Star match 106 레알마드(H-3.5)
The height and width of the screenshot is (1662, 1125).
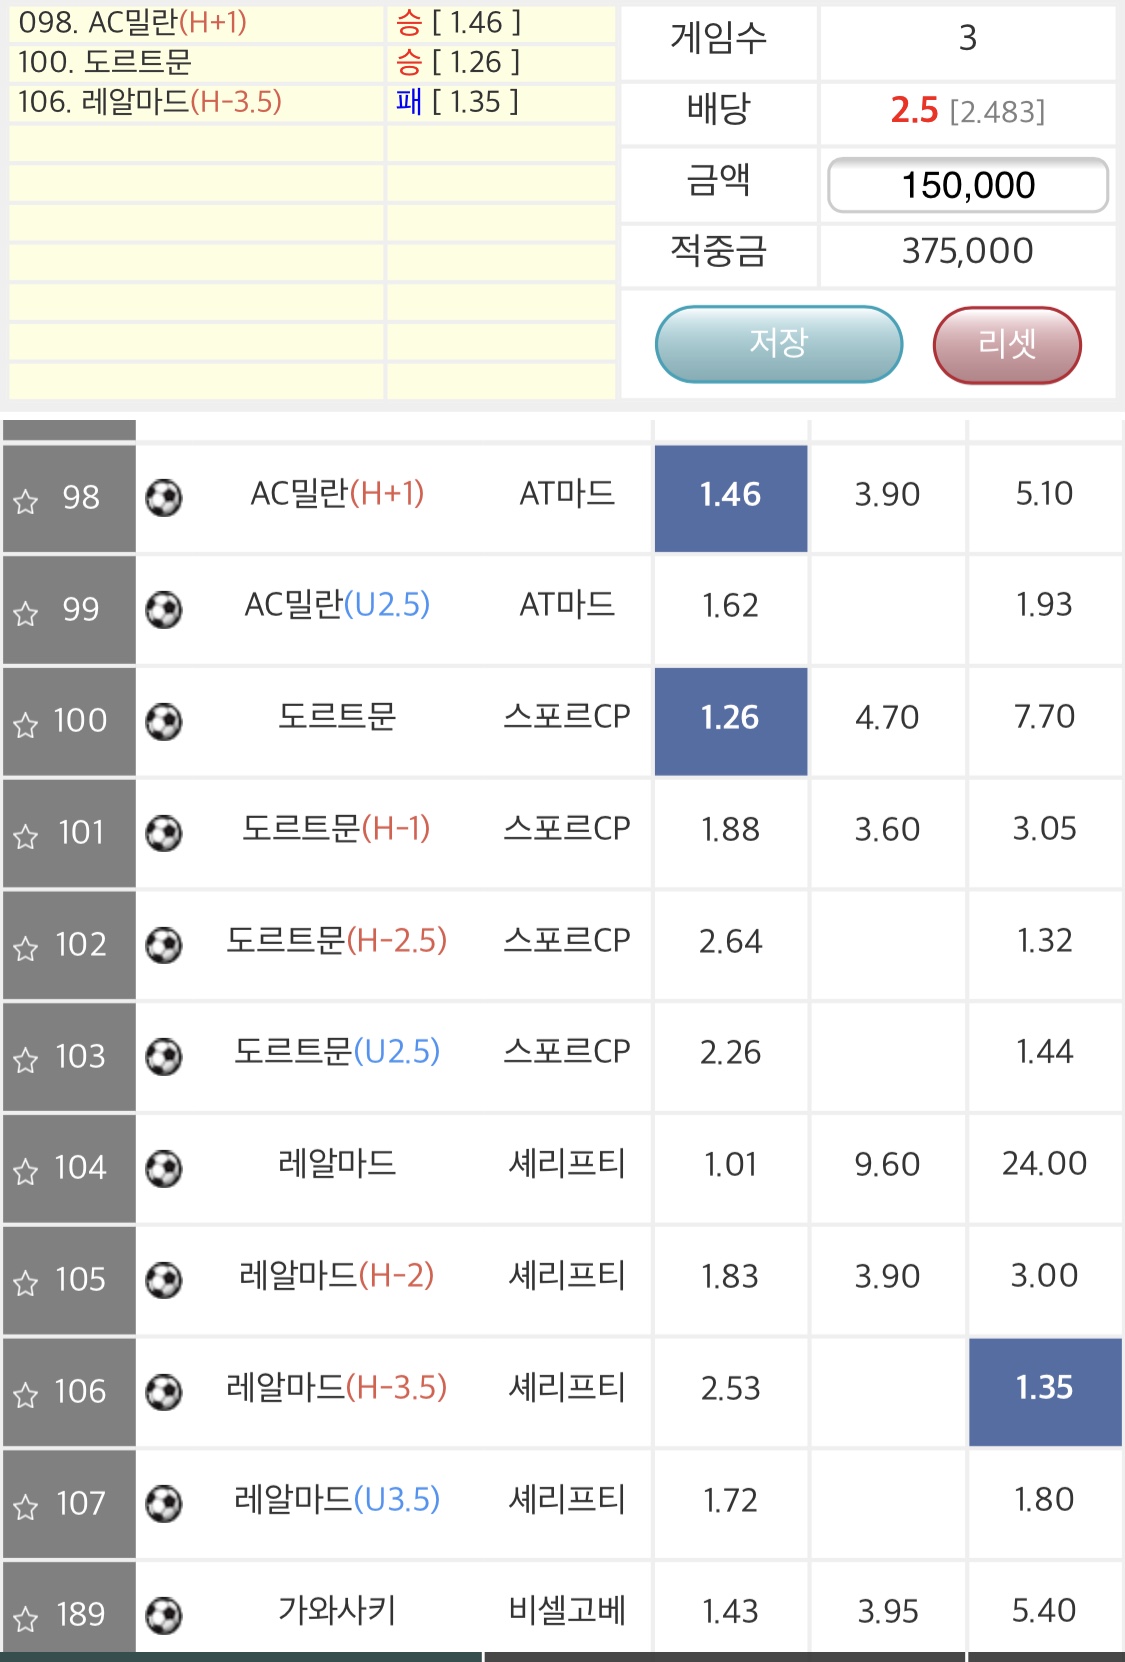(x=26, y=1395)
